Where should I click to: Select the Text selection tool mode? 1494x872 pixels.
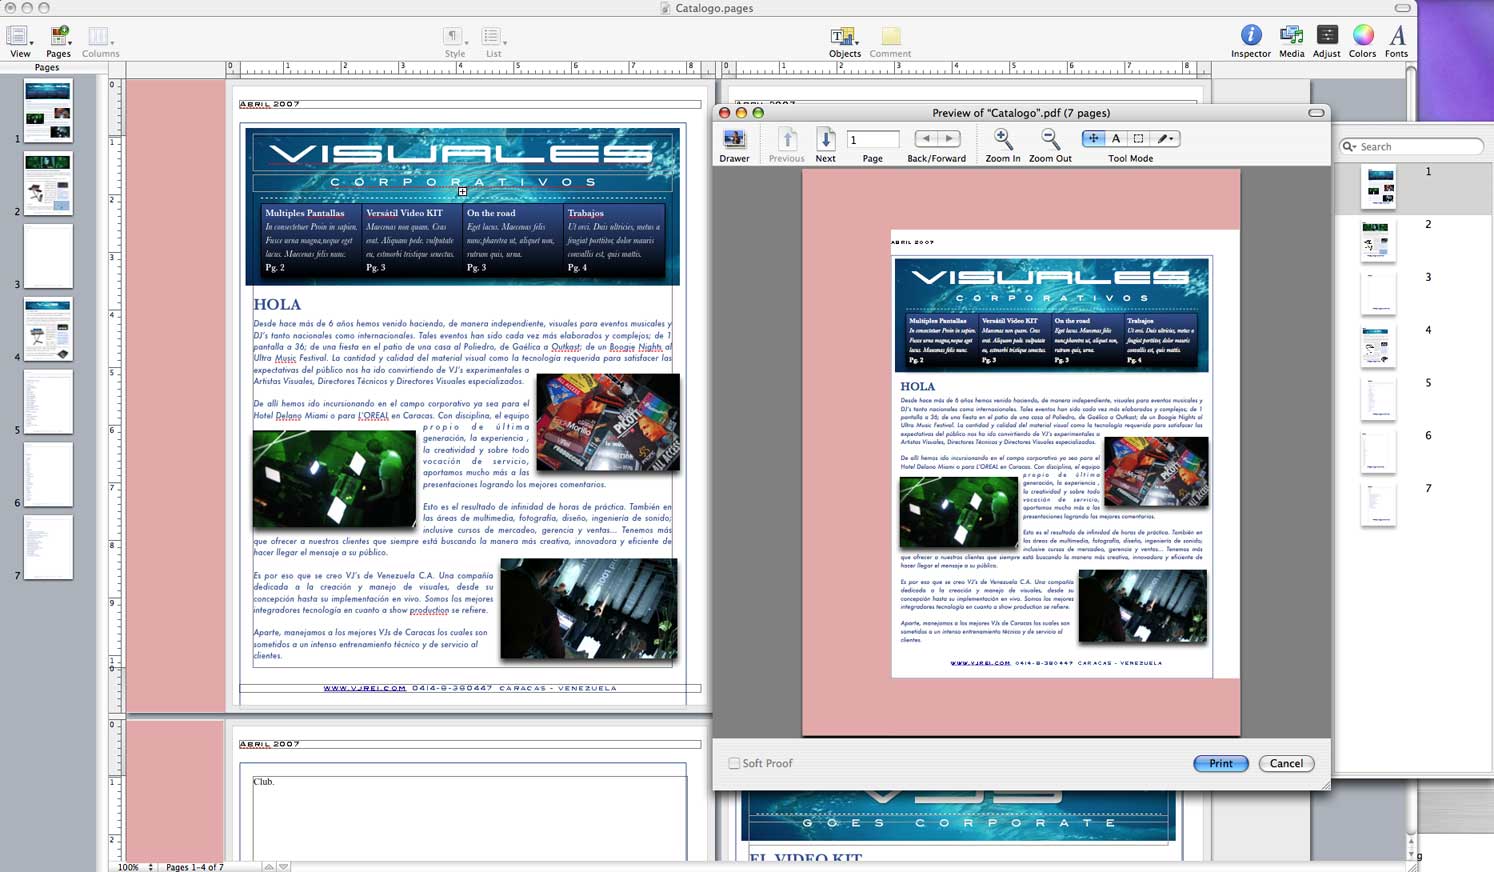point(1116,139)
